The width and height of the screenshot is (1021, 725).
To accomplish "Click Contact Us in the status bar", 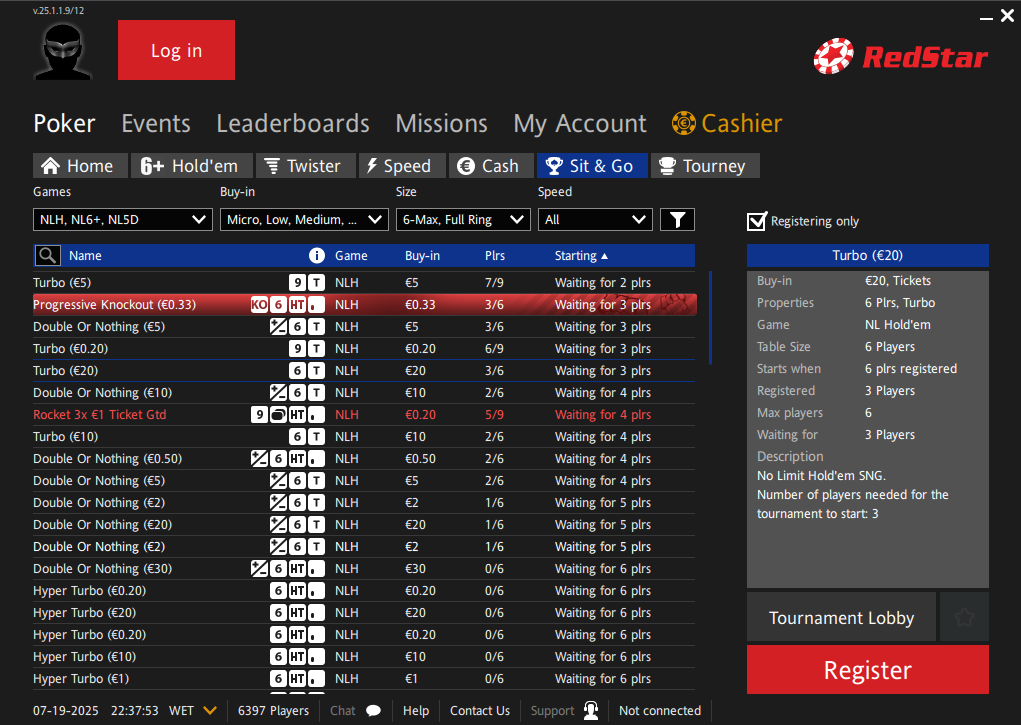I will (x=480, y=711).
